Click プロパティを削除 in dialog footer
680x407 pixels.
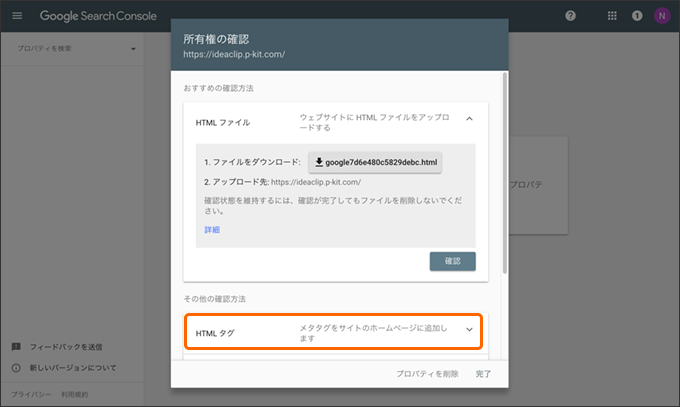pyautogui.click(x=427, y=374)
